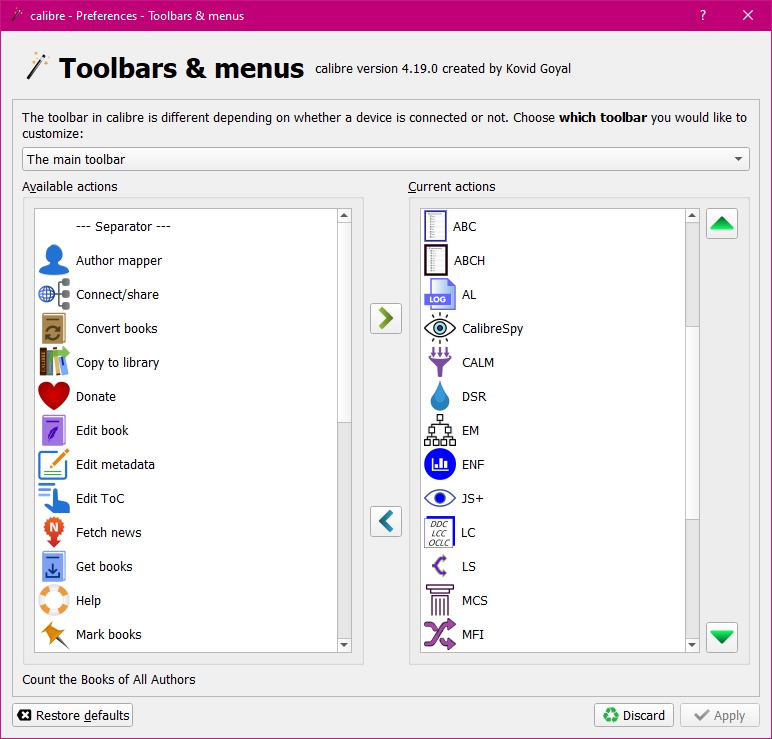Viewport: 772px width, 739px height.
Task: Select the 'Edit ToC' text label
Action: (x=100, y=498)
